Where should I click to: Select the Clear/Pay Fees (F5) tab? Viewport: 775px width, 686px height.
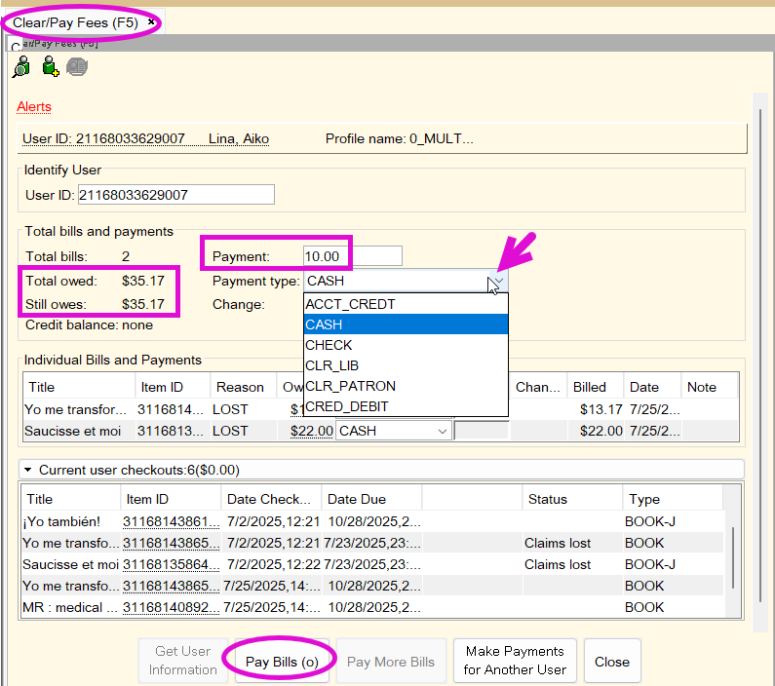[x=75, y=22]
